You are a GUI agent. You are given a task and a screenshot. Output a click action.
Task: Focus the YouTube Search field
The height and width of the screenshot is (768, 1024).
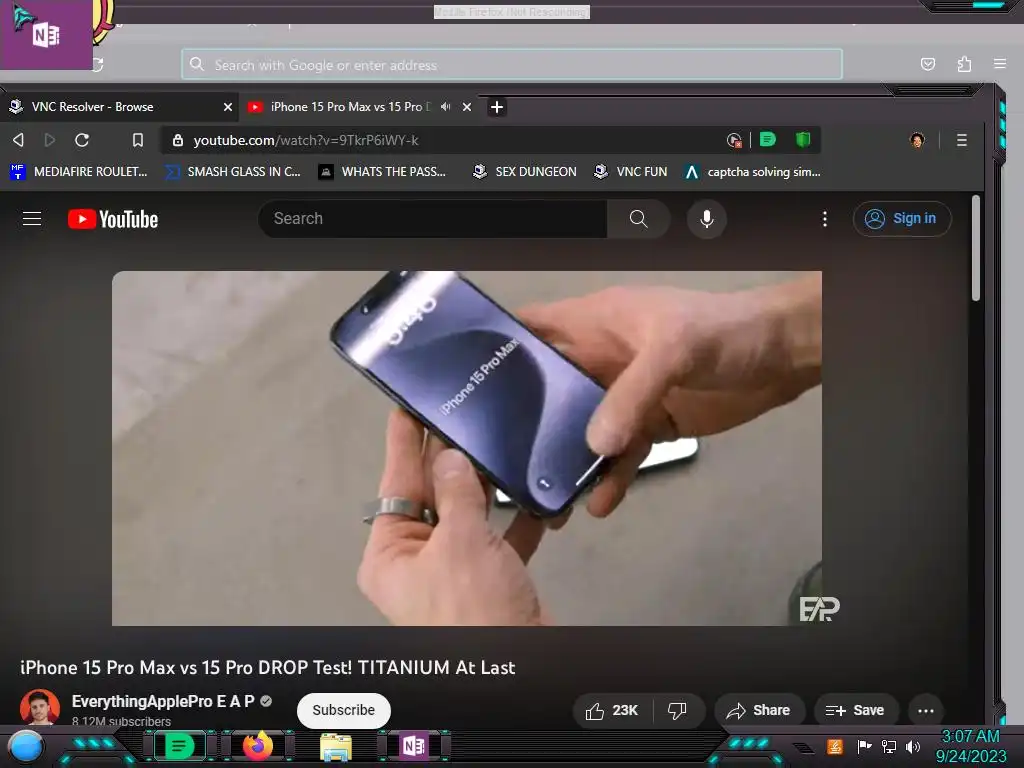[432, 219]
